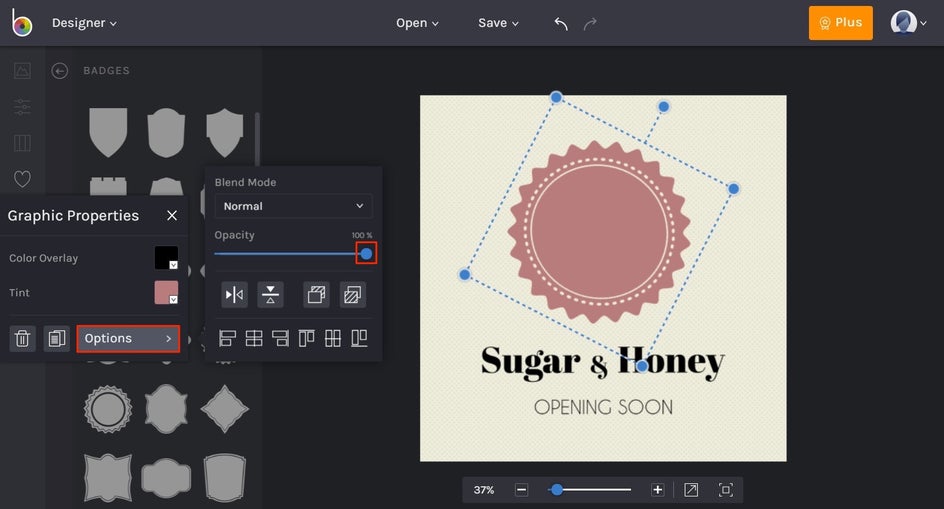The height and width of the screenshot is (509, 944).
Task: Select the round scalloped seal badge thumbnail
Action: click(x=108, y=409)
